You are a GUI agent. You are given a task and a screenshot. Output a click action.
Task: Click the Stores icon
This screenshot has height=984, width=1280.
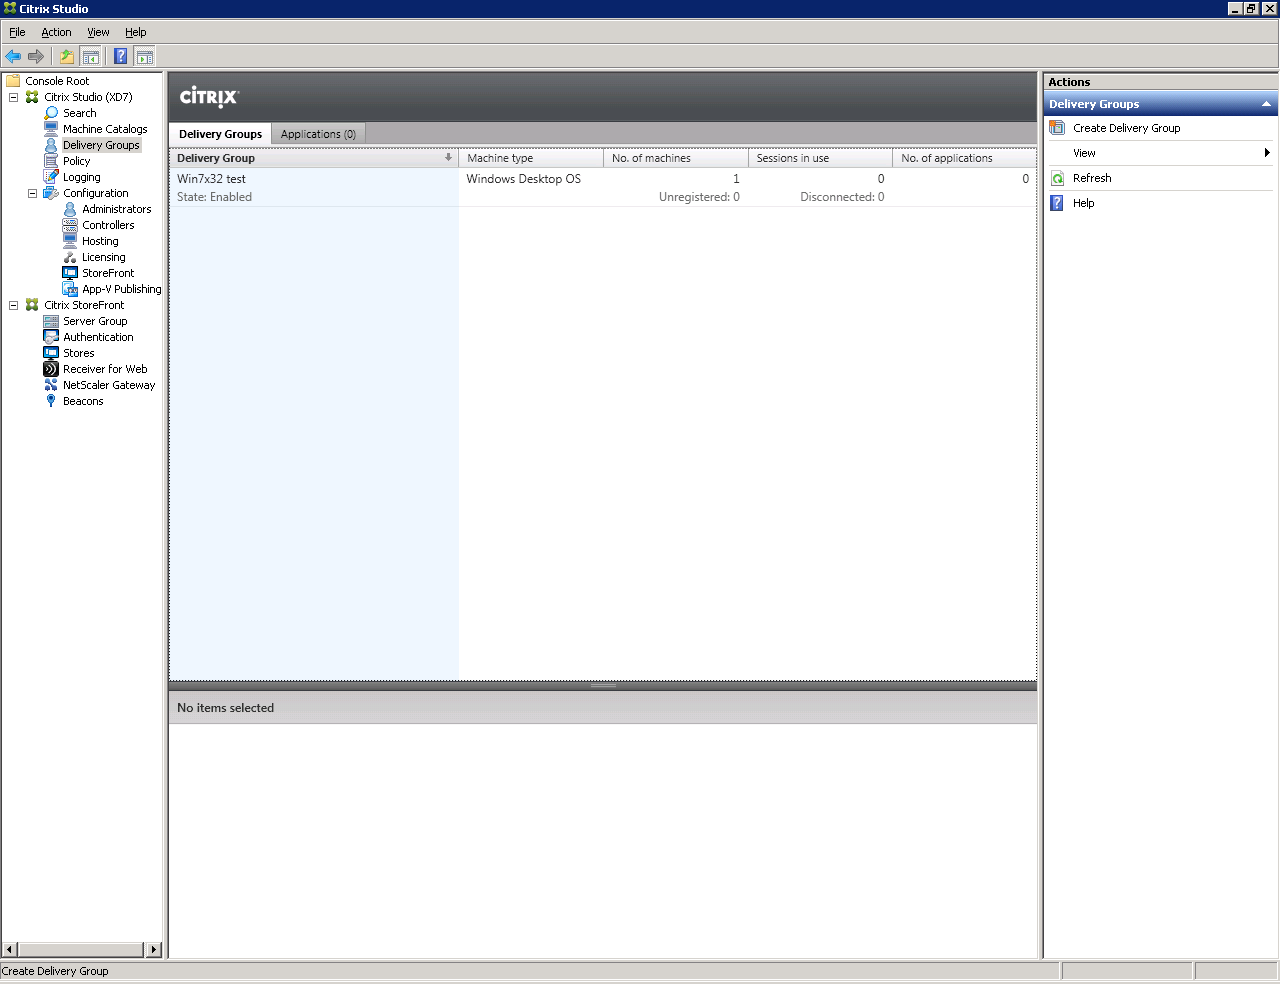[x=51, y=353]
